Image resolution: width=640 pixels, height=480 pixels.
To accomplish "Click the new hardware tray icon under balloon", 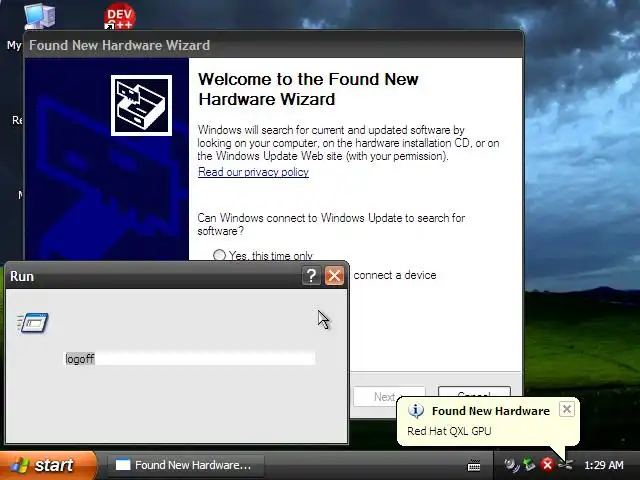I will pos(566,464).
